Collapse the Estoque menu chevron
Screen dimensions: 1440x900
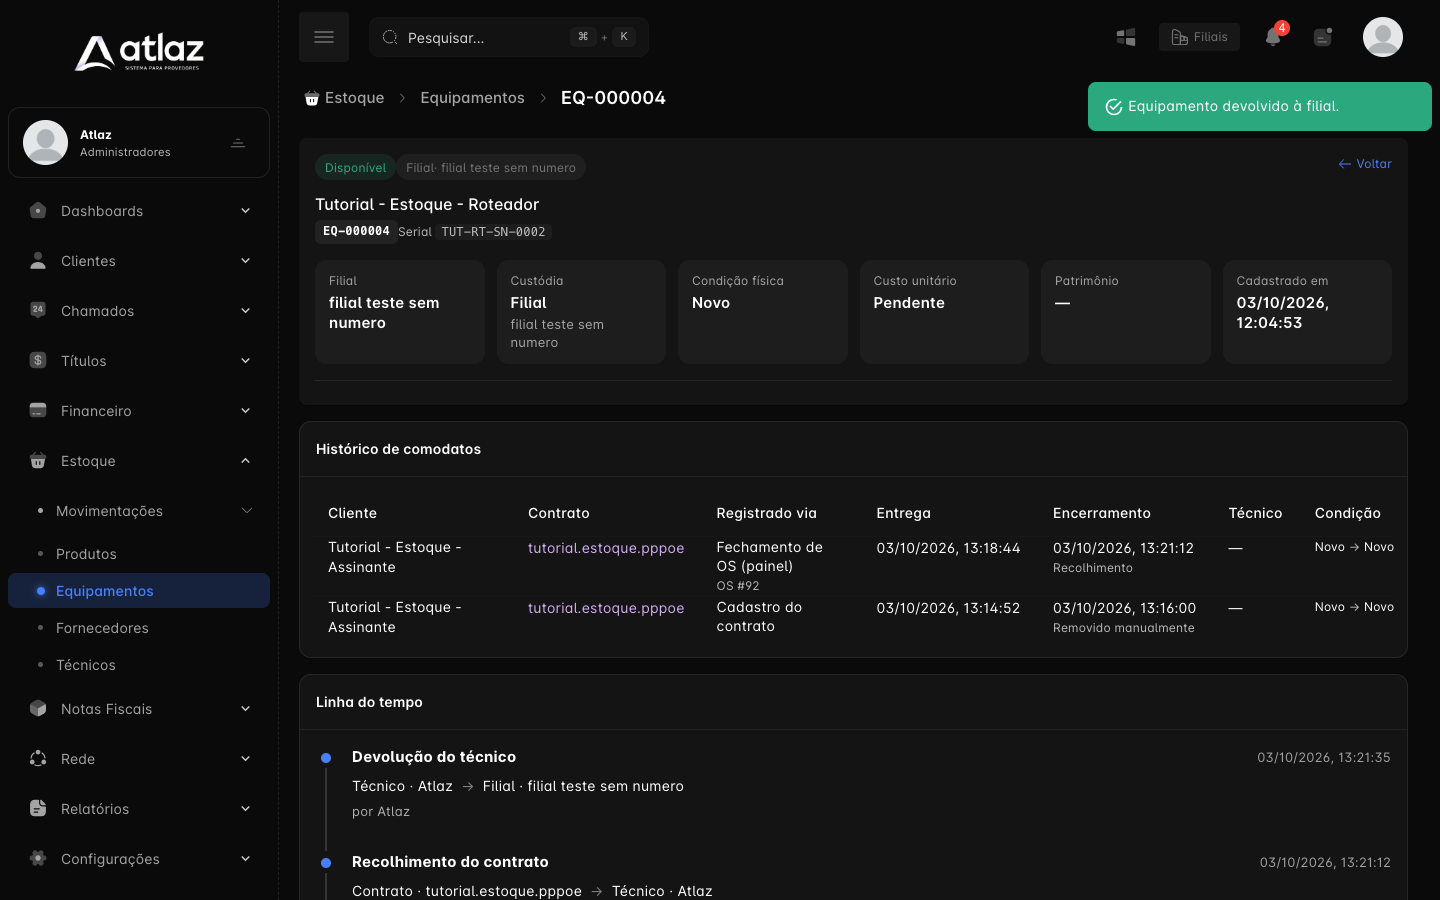coord(245,461)
